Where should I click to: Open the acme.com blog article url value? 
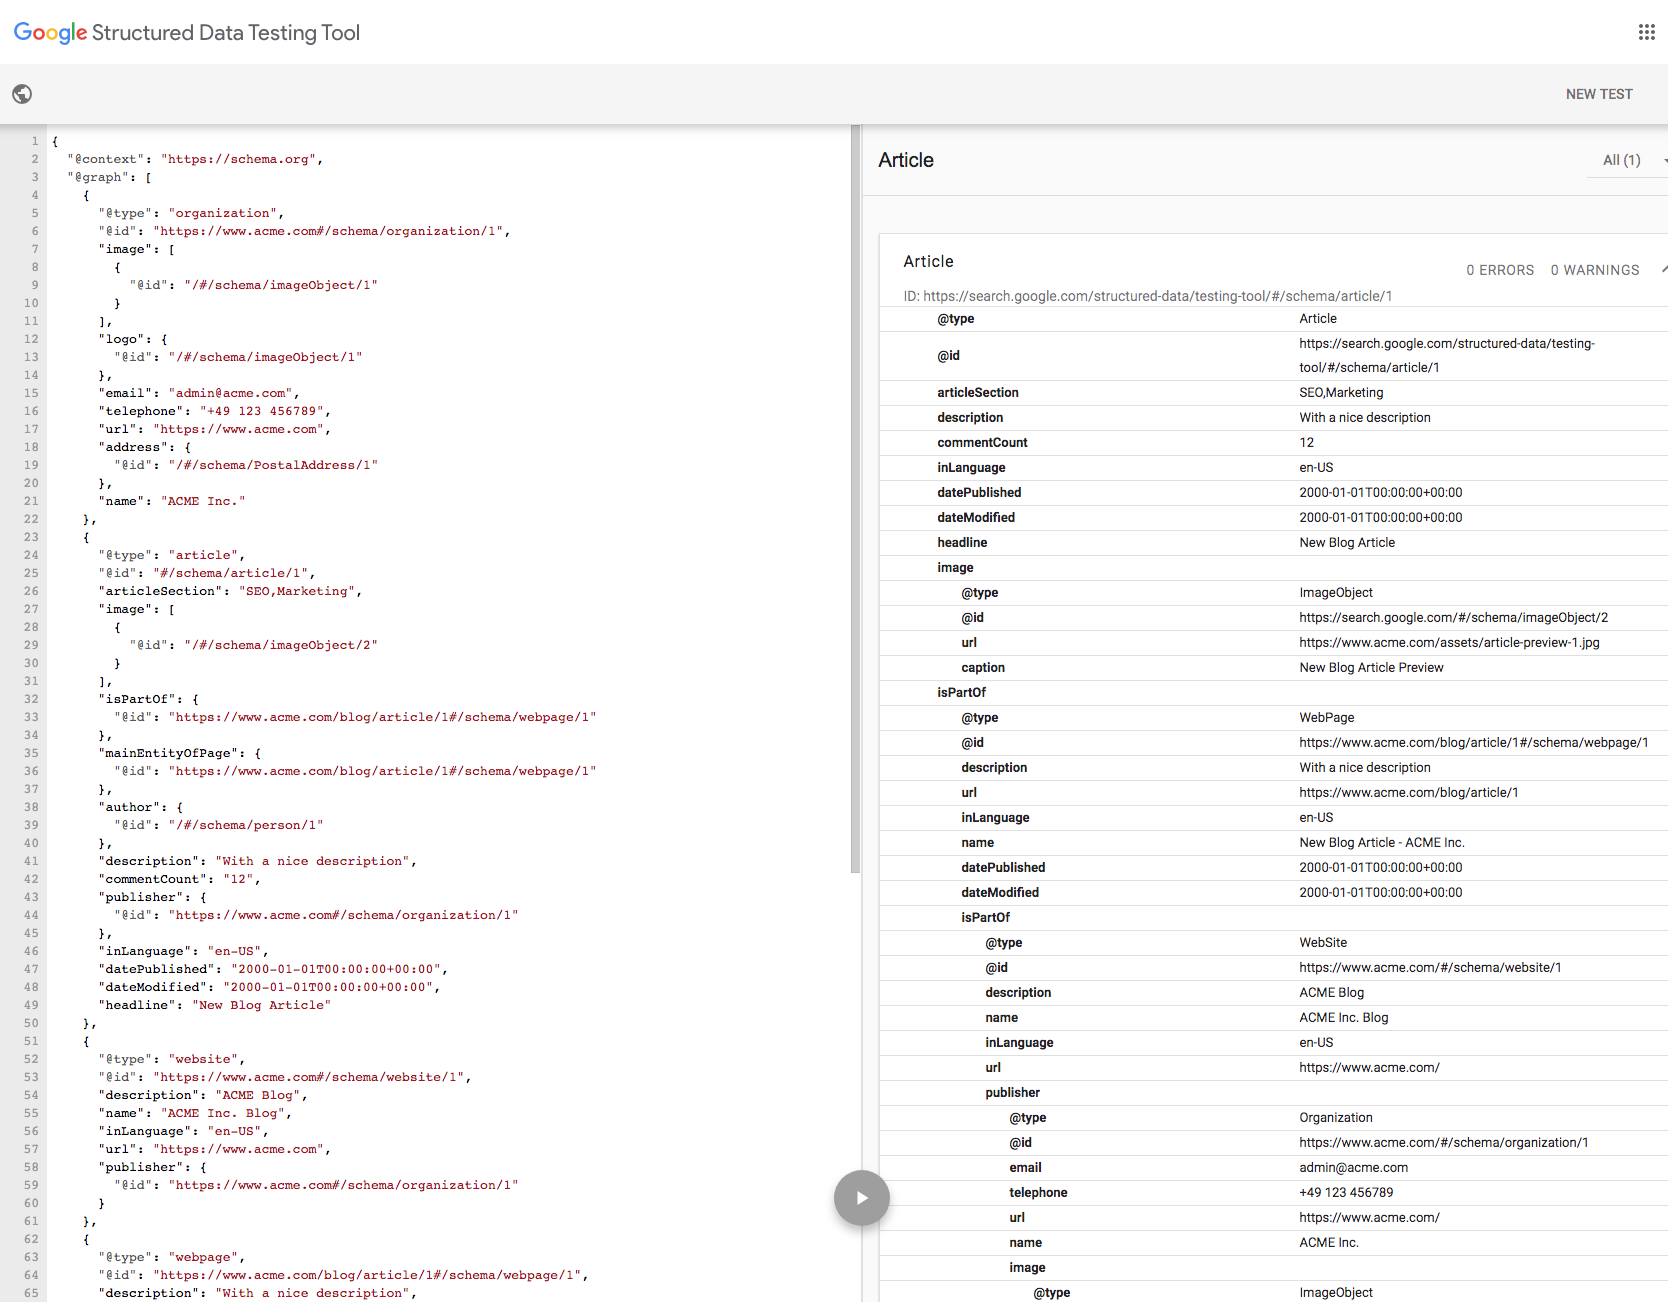coord(1408,792)
